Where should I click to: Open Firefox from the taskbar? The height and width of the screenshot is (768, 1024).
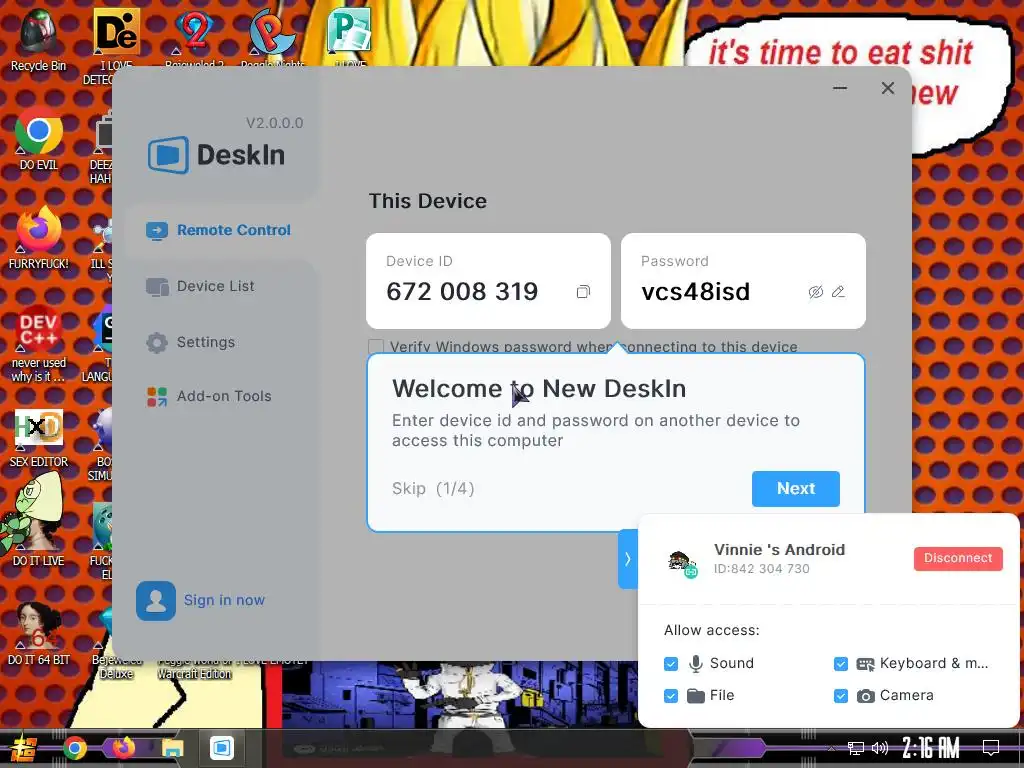click(123, 747)
